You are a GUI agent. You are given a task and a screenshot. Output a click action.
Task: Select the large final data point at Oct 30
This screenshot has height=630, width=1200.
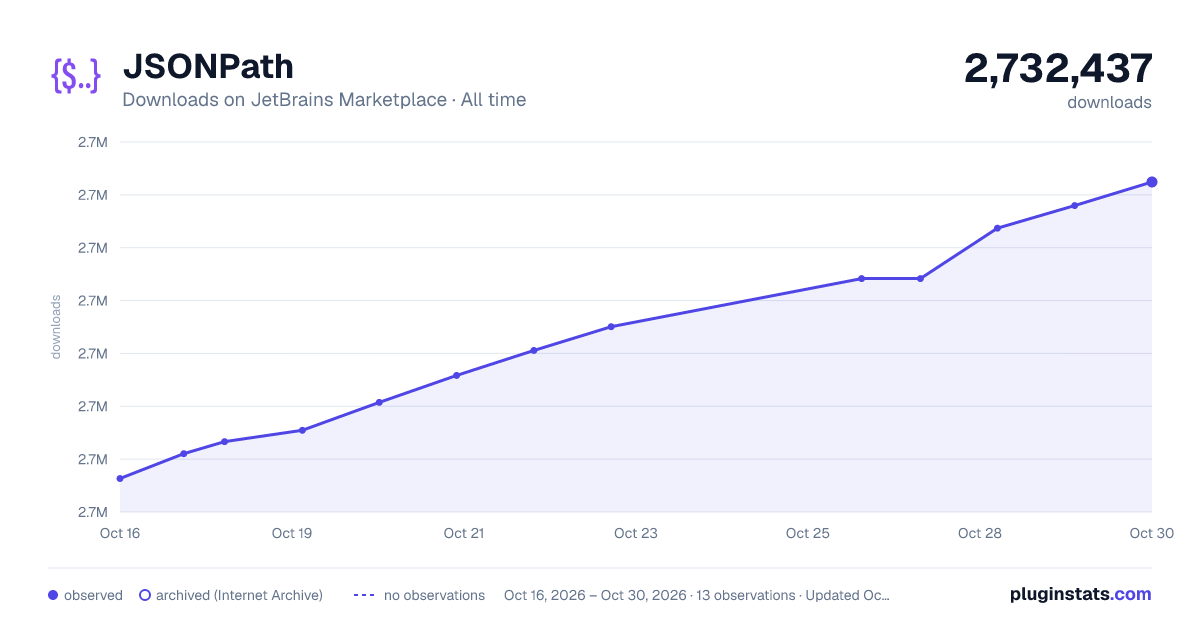[x=1152, y=182]
